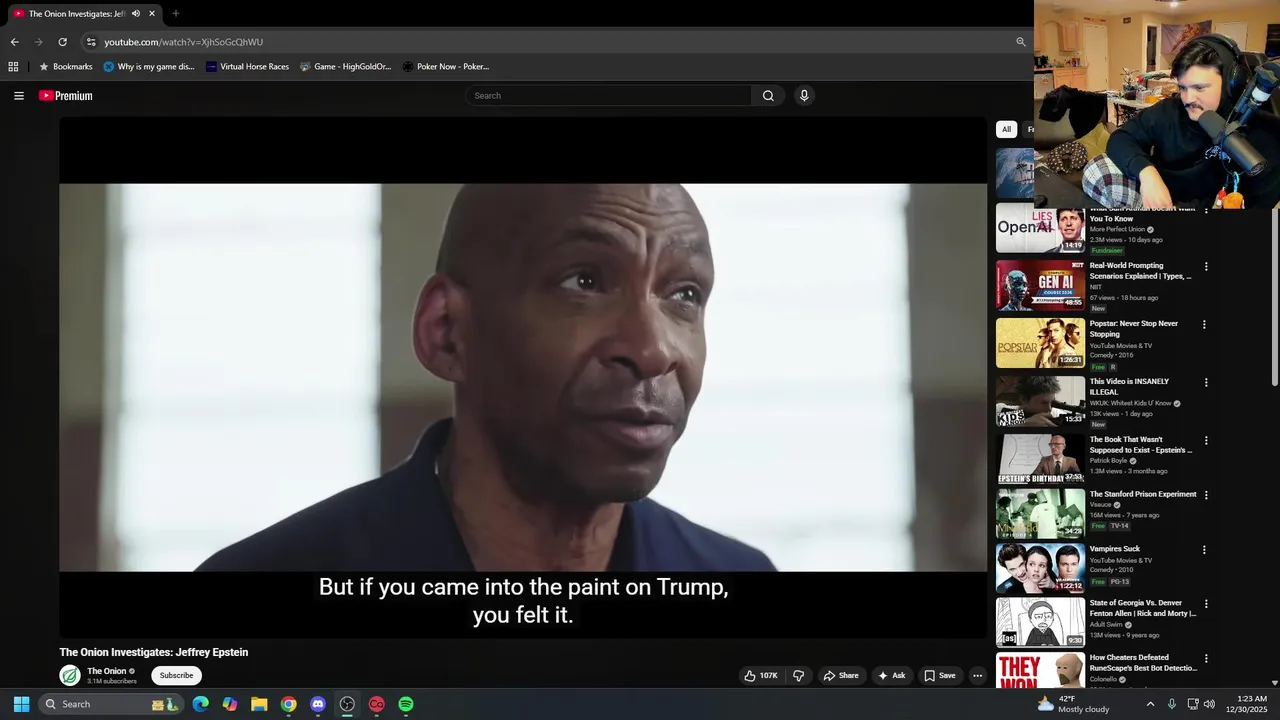Open 'Vampires Suck' movie title
1280x720 pixels.
[1115, 549]
